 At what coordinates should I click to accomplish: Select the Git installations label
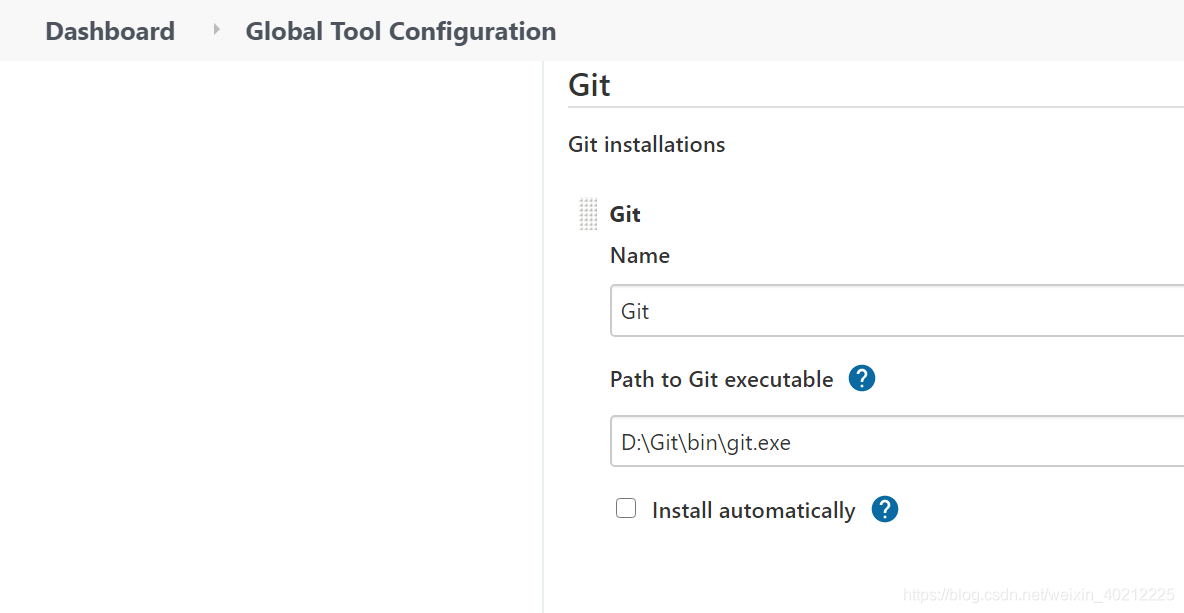click(646, 144)
